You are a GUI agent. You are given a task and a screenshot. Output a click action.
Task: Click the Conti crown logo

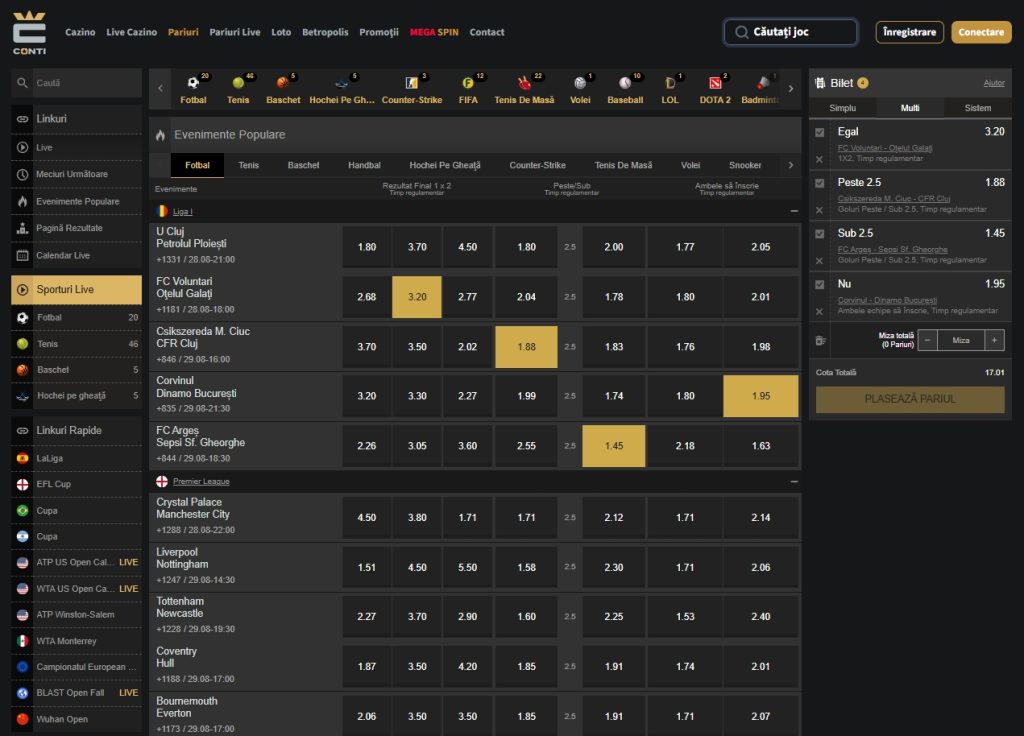point(29,33)
